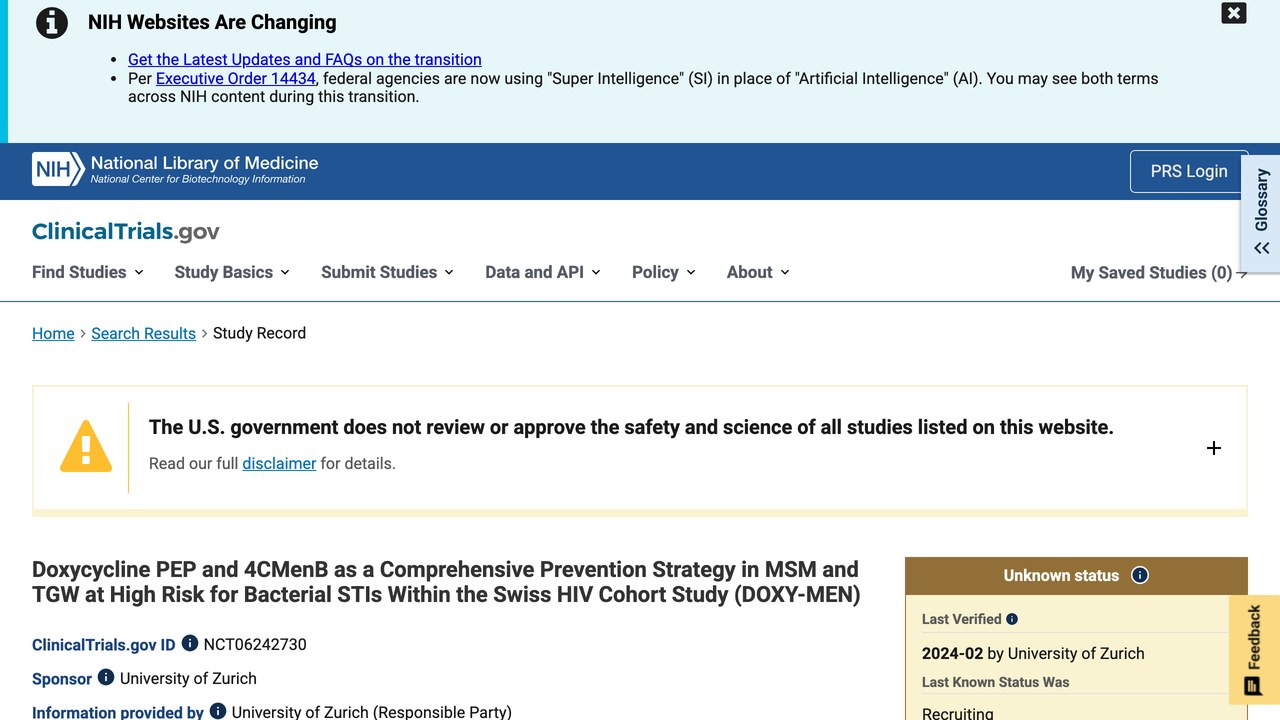
Task: Go to Home breadcrumb
Action: [x=53, y=333]
